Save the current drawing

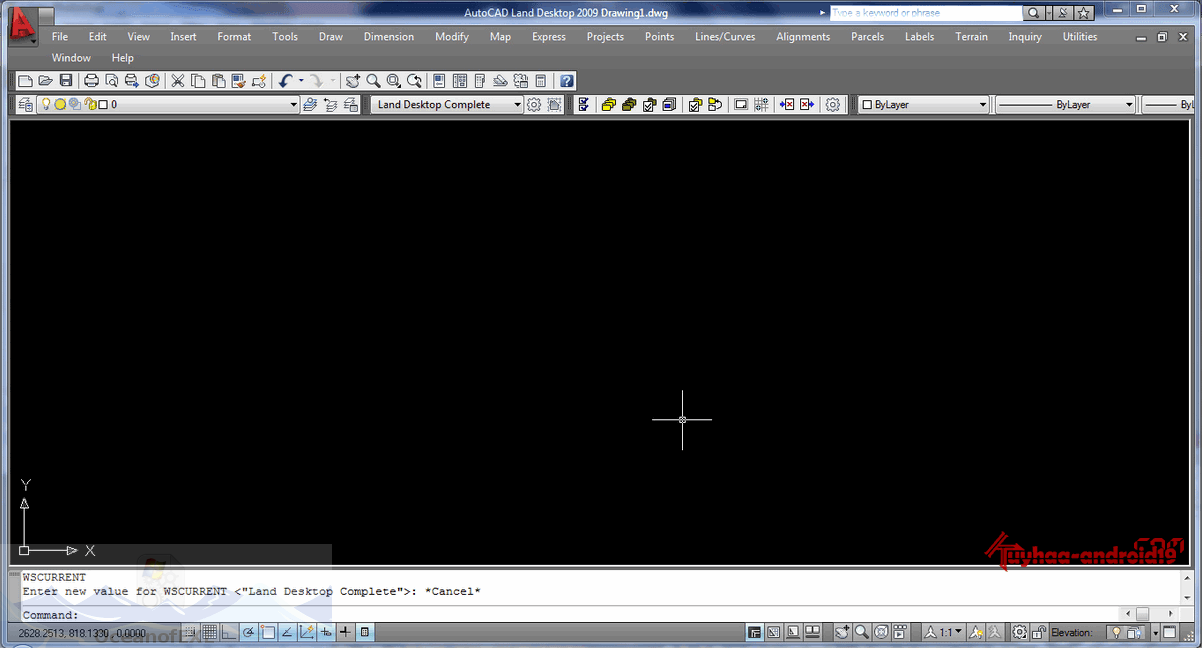point(66,81)
